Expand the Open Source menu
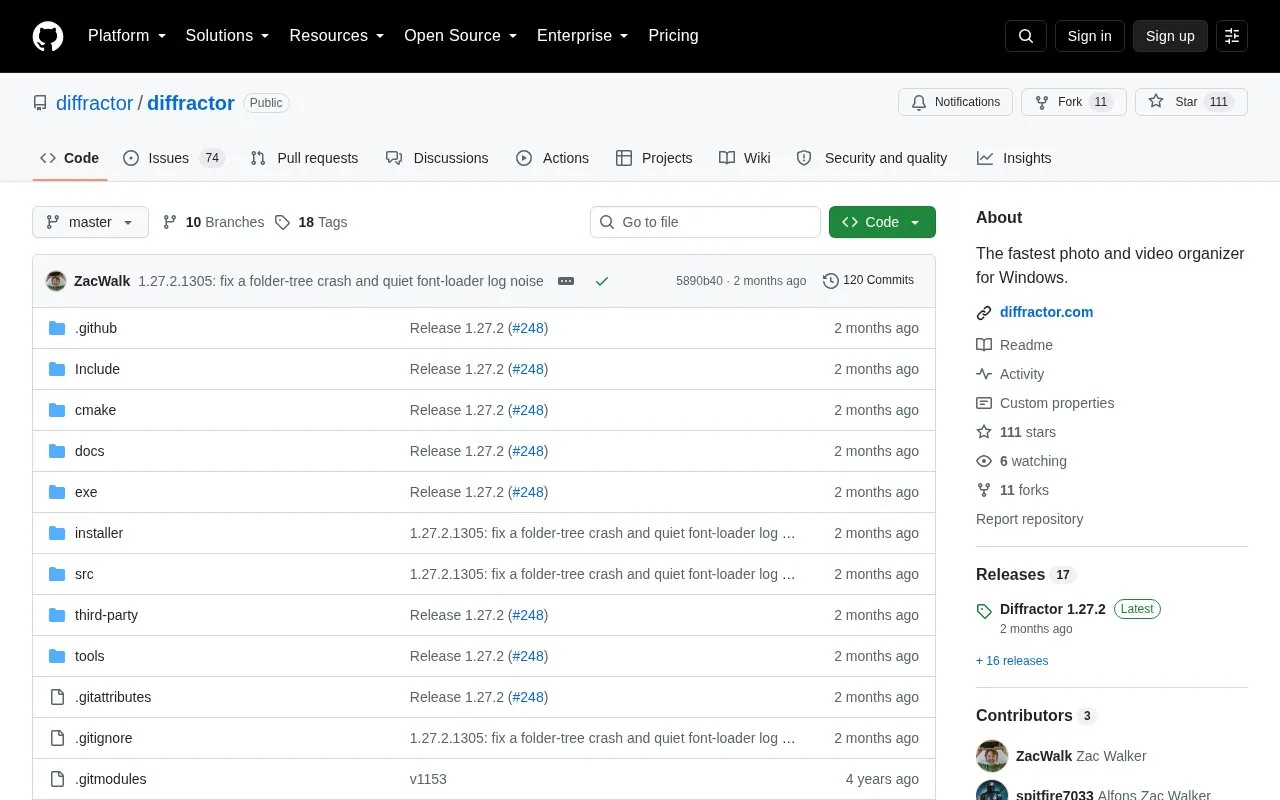The width and height of the screenshot is (1280, 800). [461, 36]
